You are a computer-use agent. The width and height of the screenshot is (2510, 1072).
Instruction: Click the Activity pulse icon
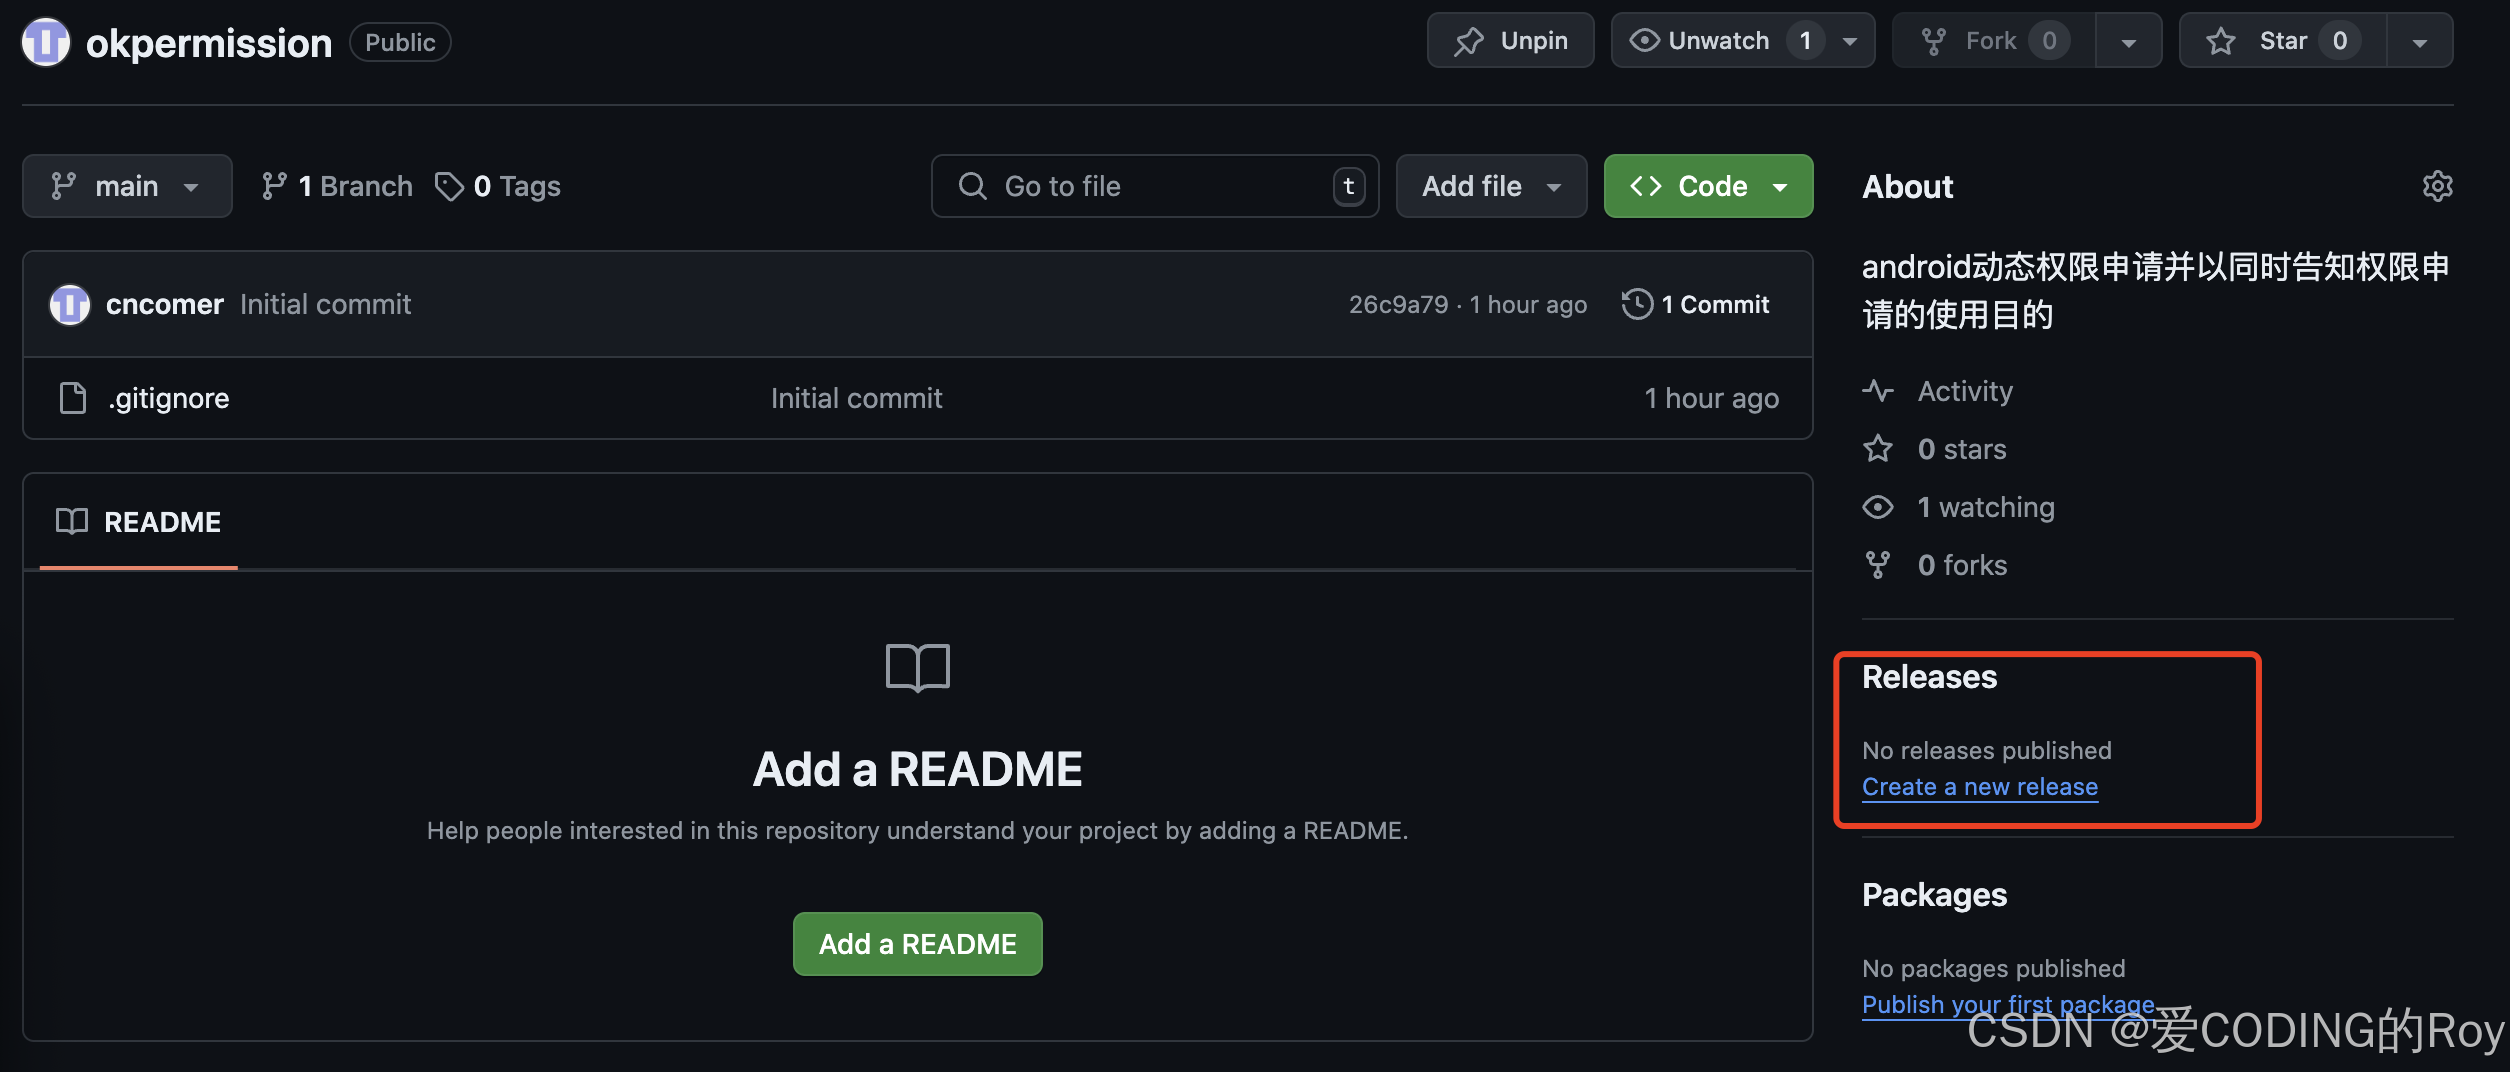pyautogui.click(x=1878, y=391)
